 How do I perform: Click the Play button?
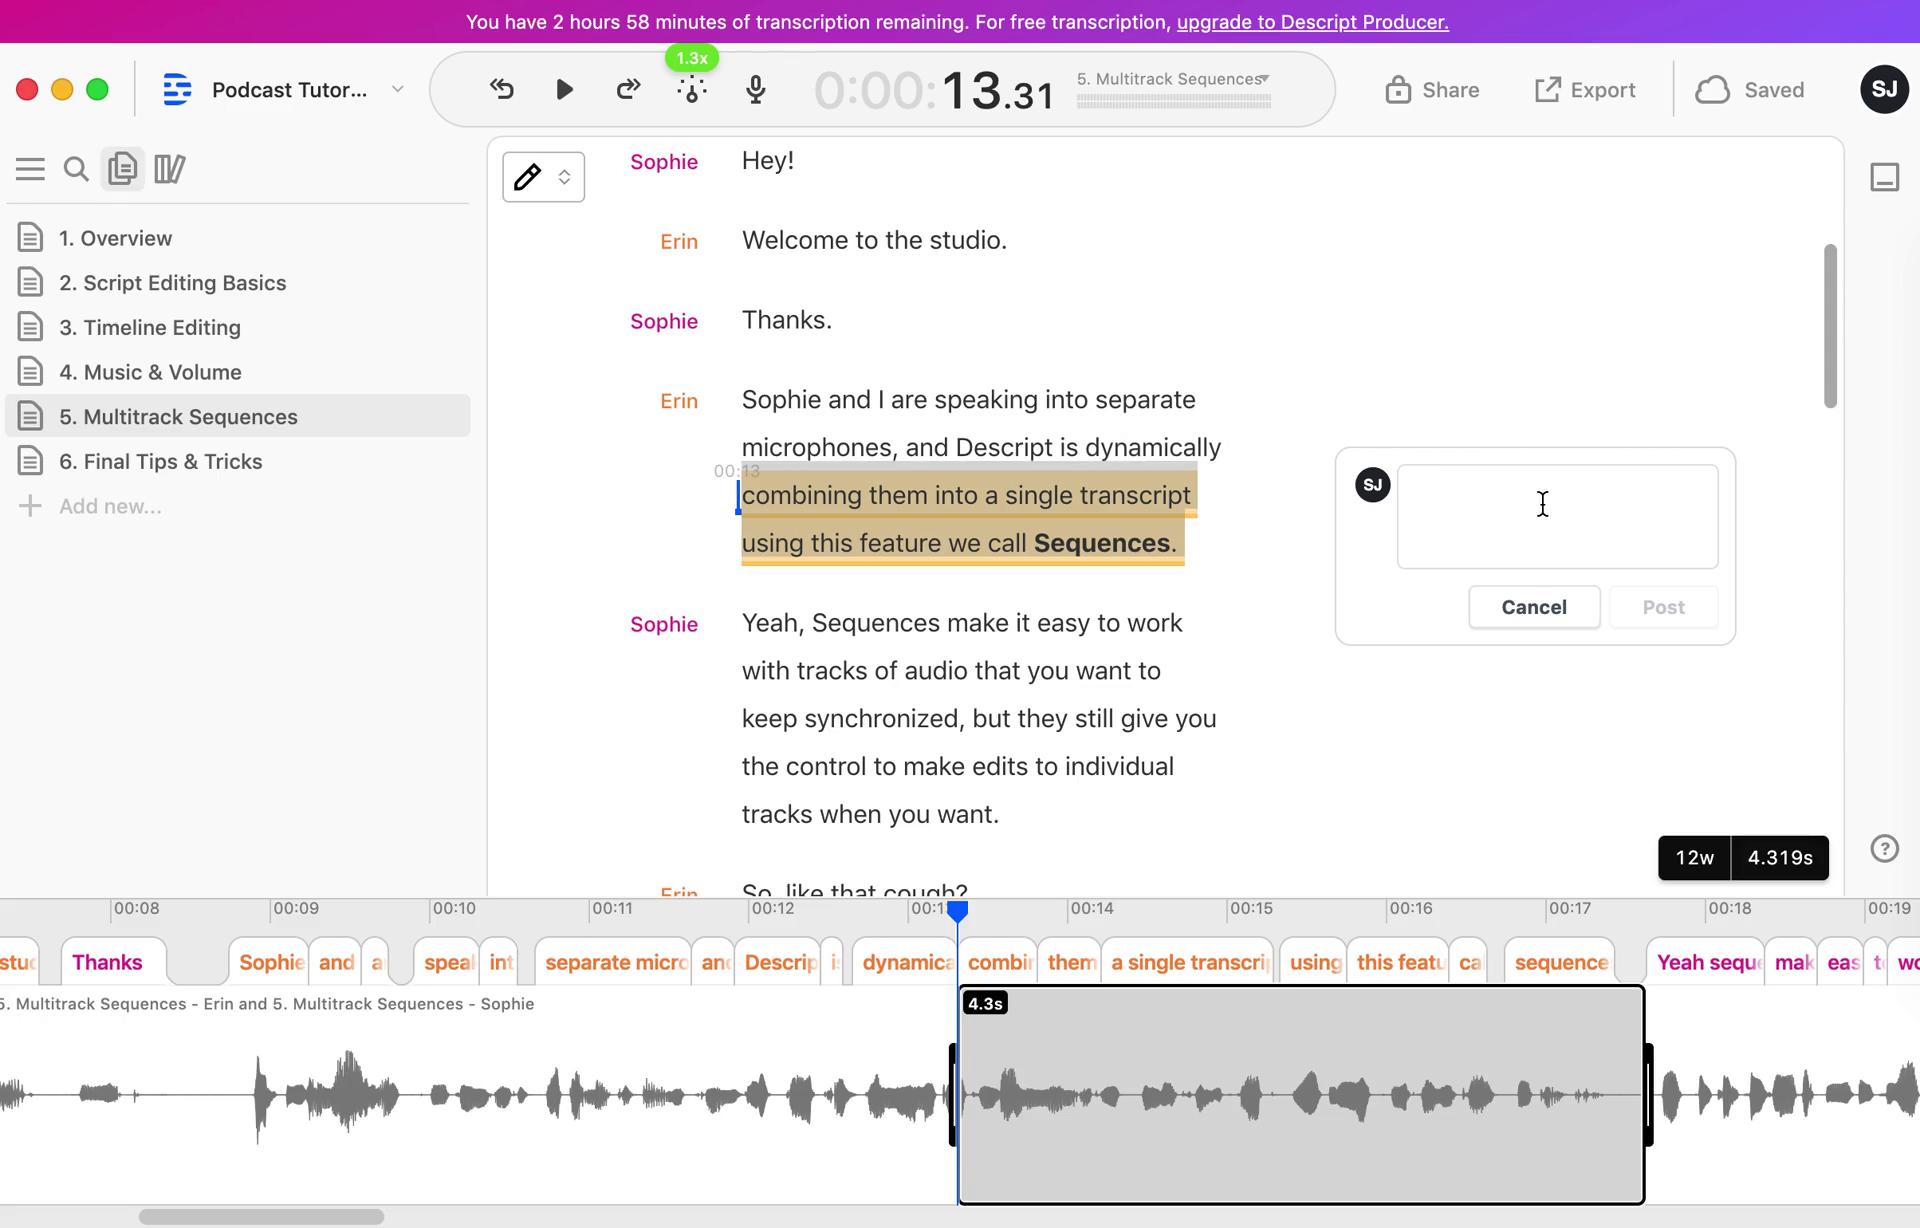point(564,90)
